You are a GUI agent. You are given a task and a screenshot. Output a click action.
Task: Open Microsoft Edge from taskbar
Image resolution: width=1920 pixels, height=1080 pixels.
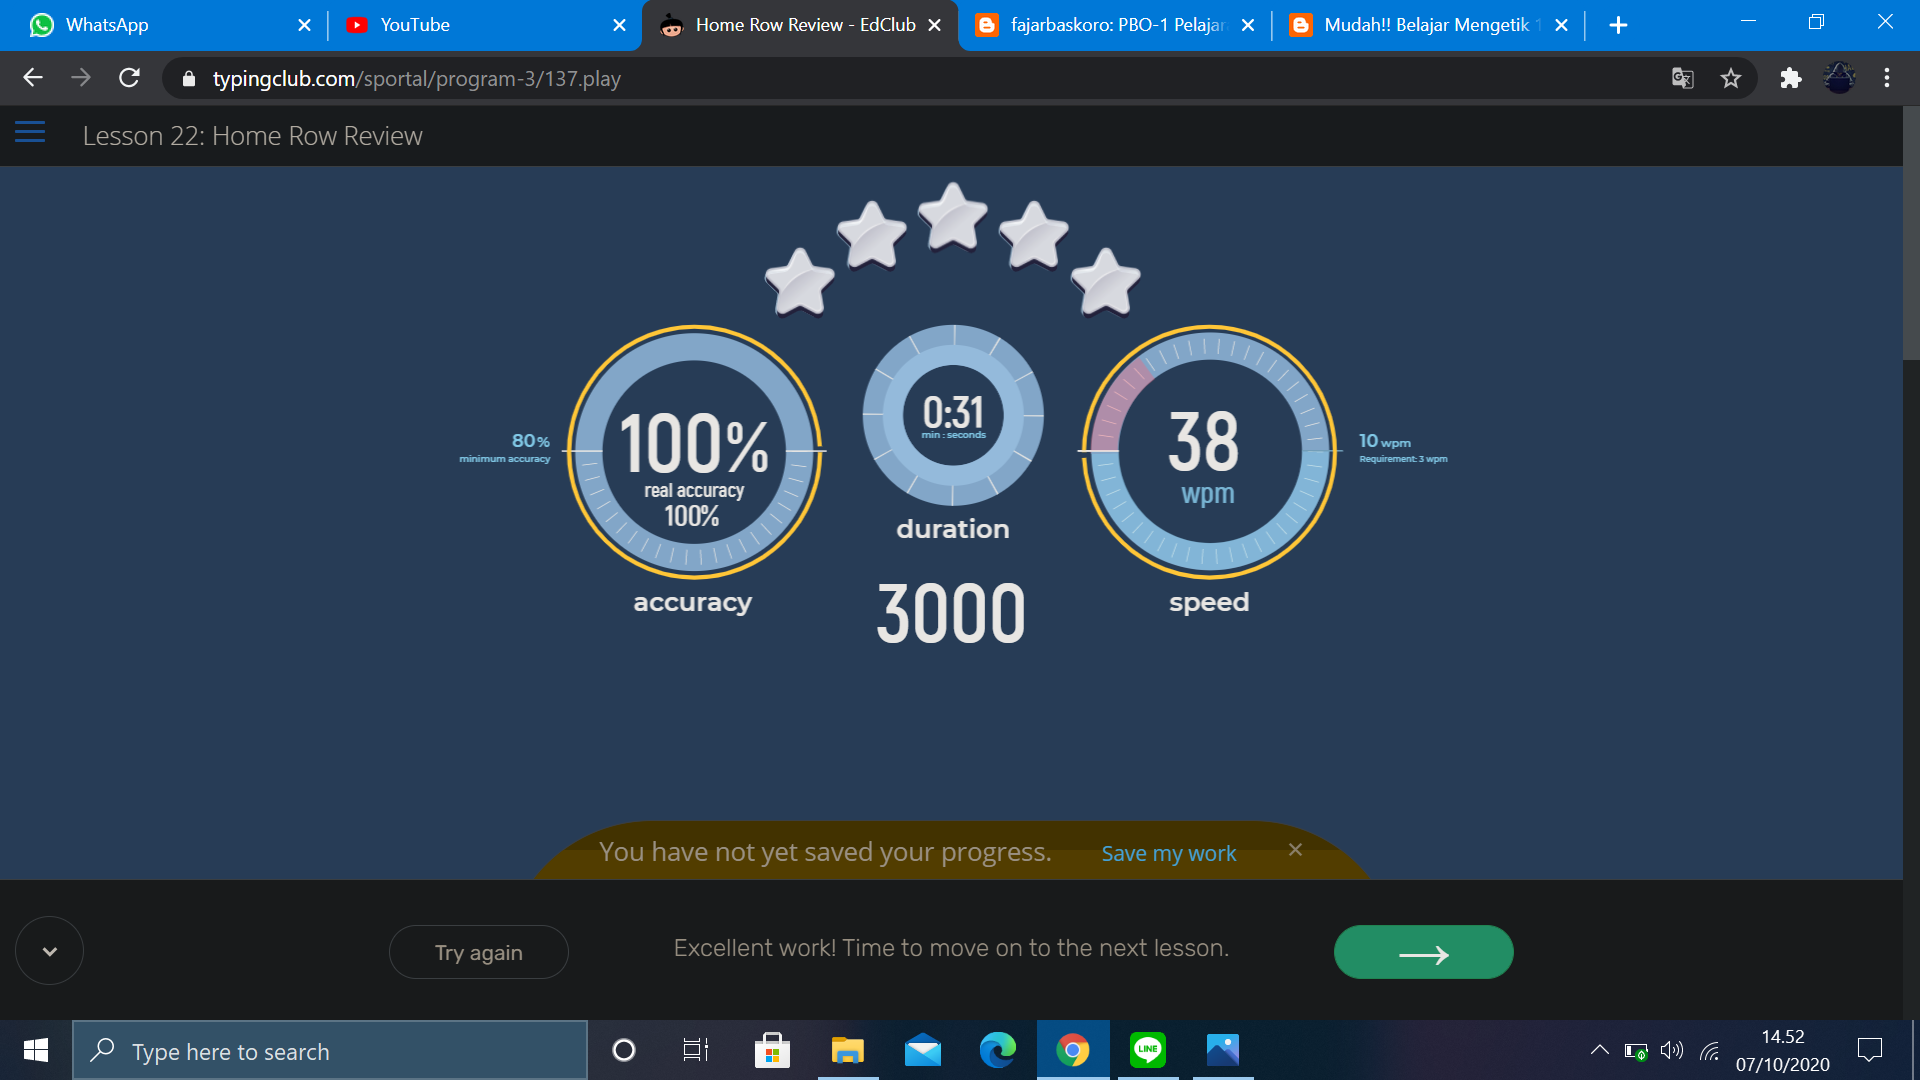997,1050
